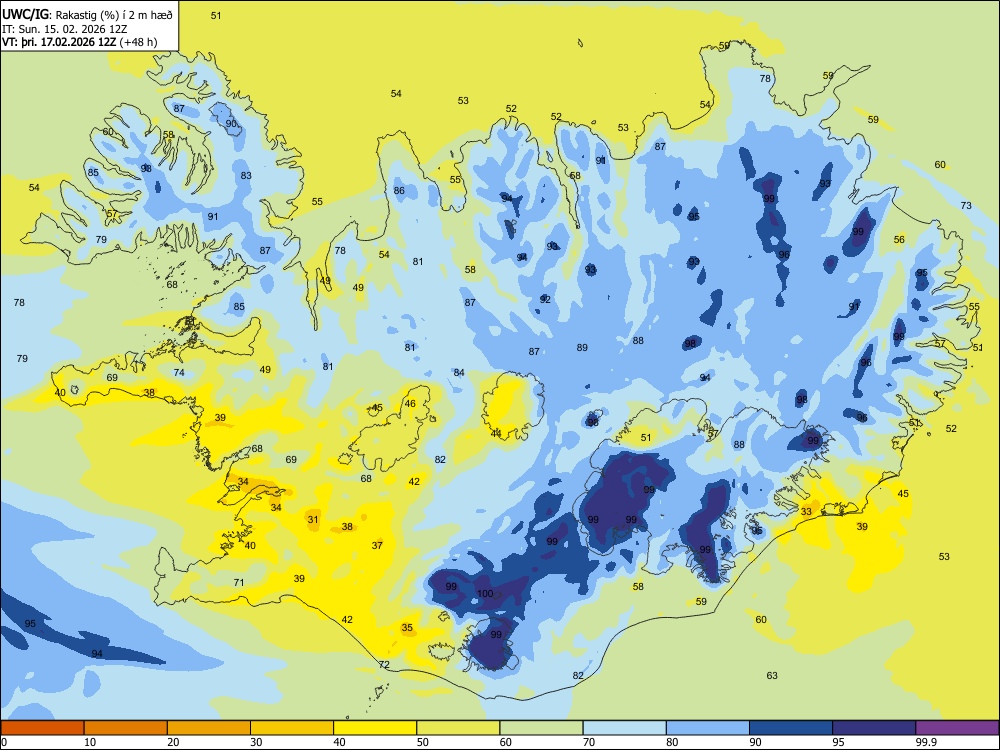Pick the pale green 60–70 legend swatch
This screenshot has height=750, width=1000.
point(541,728)
